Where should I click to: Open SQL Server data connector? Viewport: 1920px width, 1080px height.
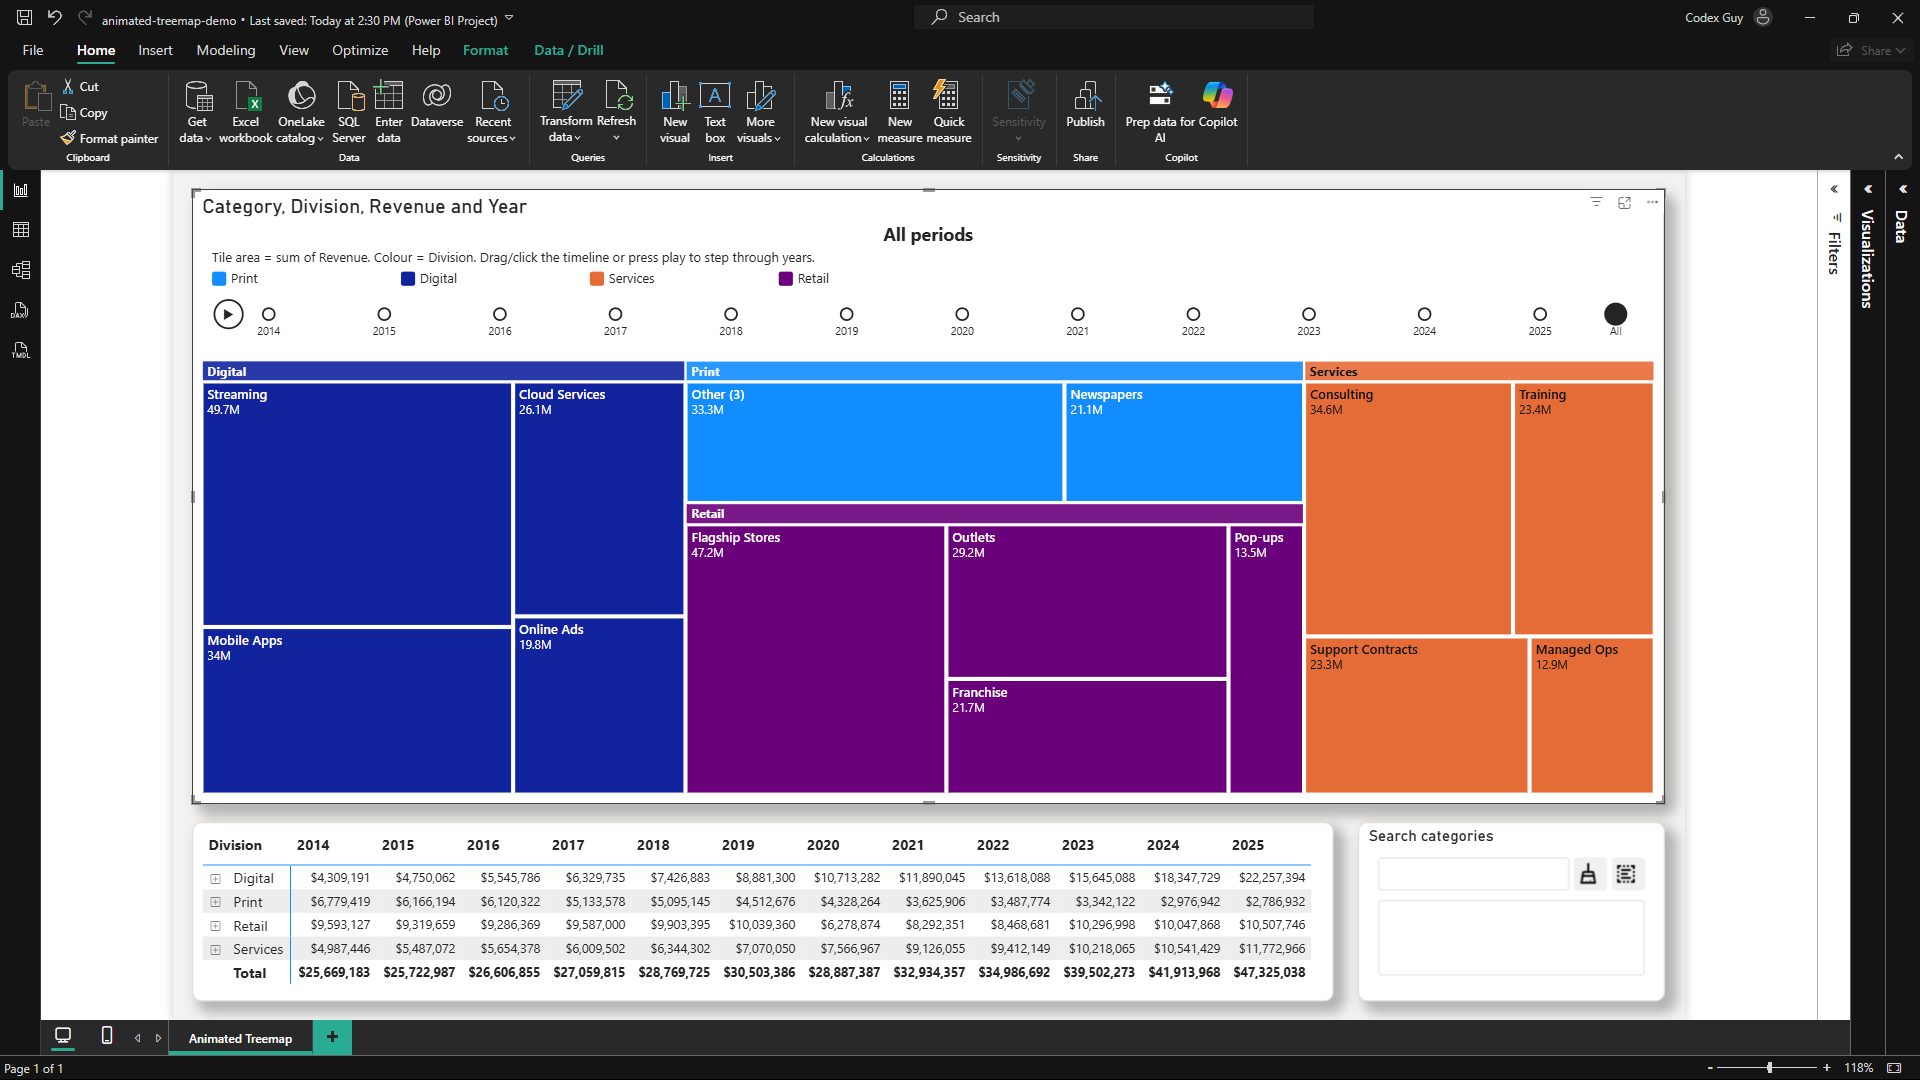(x=349, y=112)
